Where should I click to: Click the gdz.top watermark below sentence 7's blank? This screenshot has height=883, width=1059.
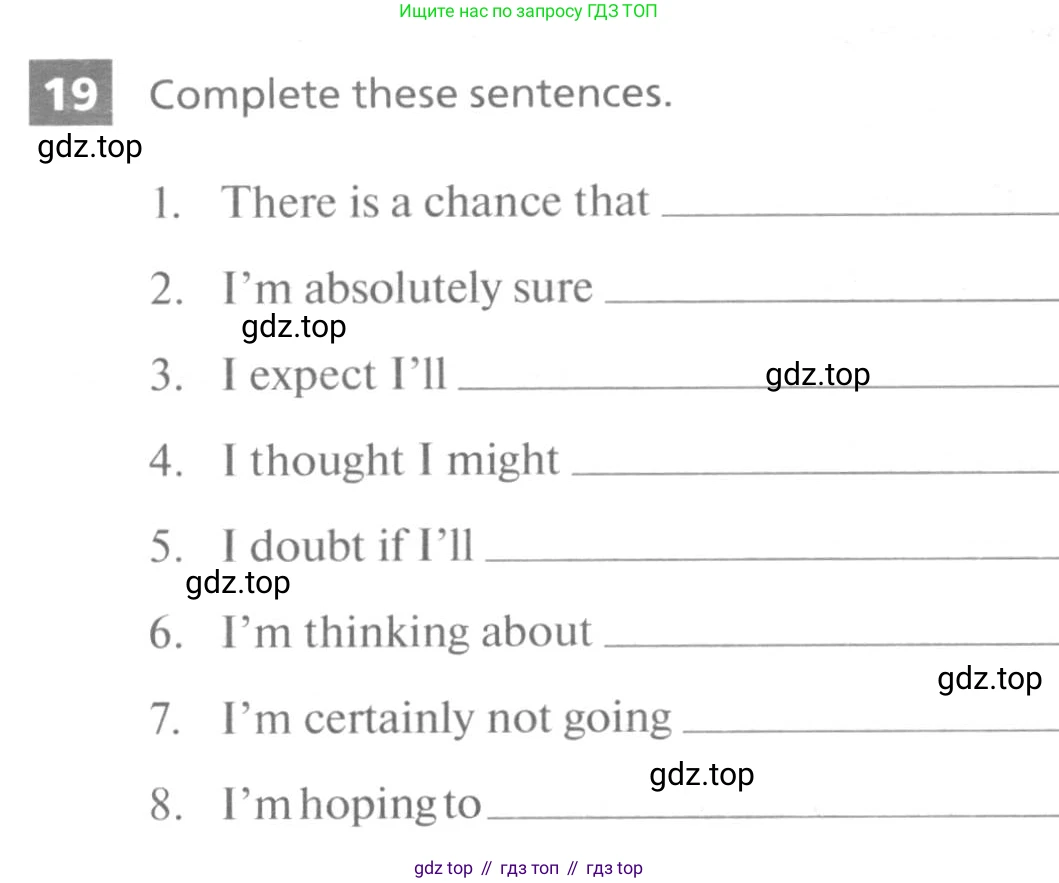(x=702, y=774)
